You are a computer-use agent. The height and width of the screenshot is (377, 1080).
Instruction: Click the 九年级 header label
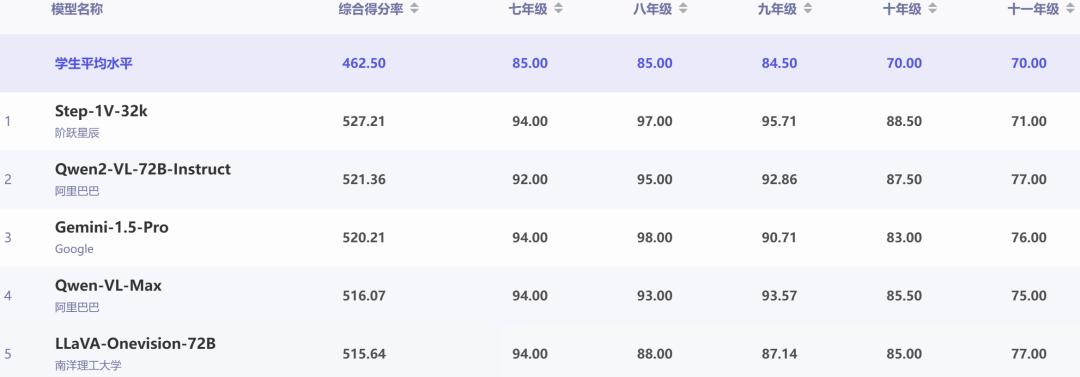[778, 9]
